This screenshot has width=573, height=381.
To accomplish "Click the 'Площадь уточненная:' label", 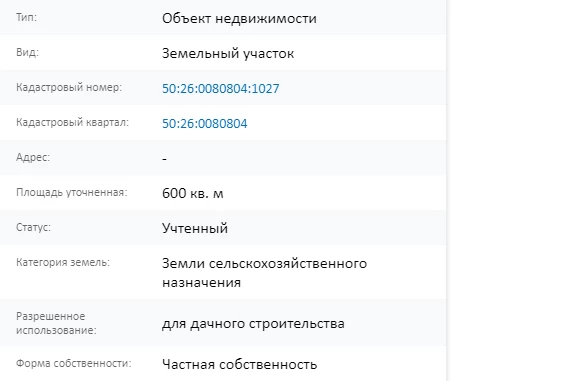I will pos(72,193).
